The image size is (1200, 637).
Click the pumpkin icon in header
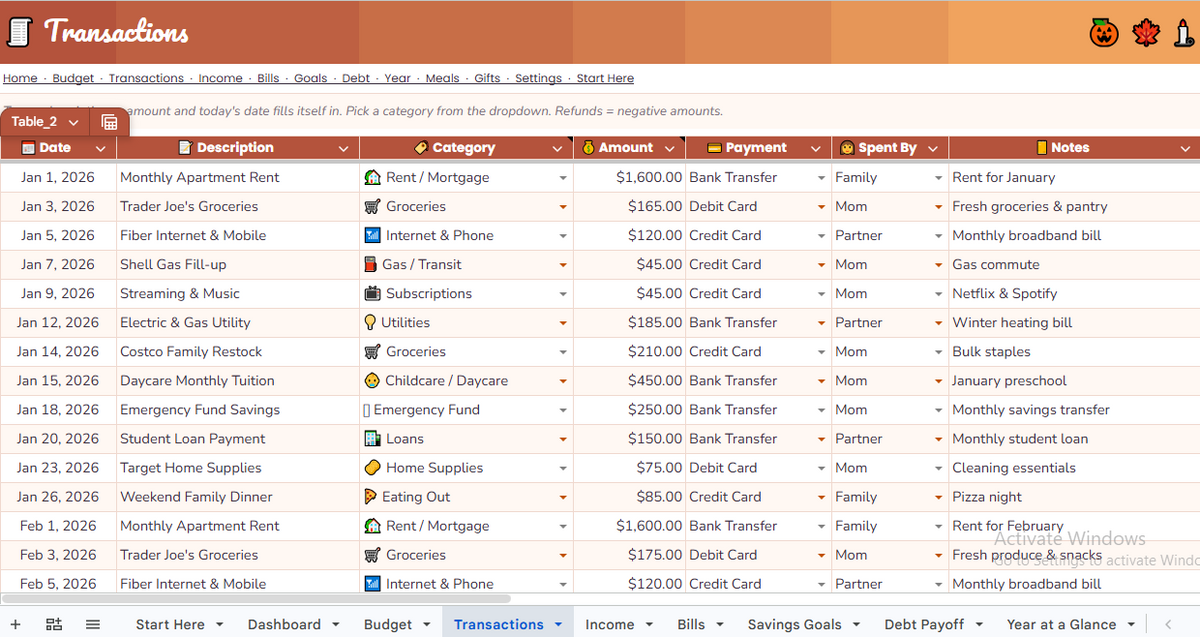[x=1104, y=33]
